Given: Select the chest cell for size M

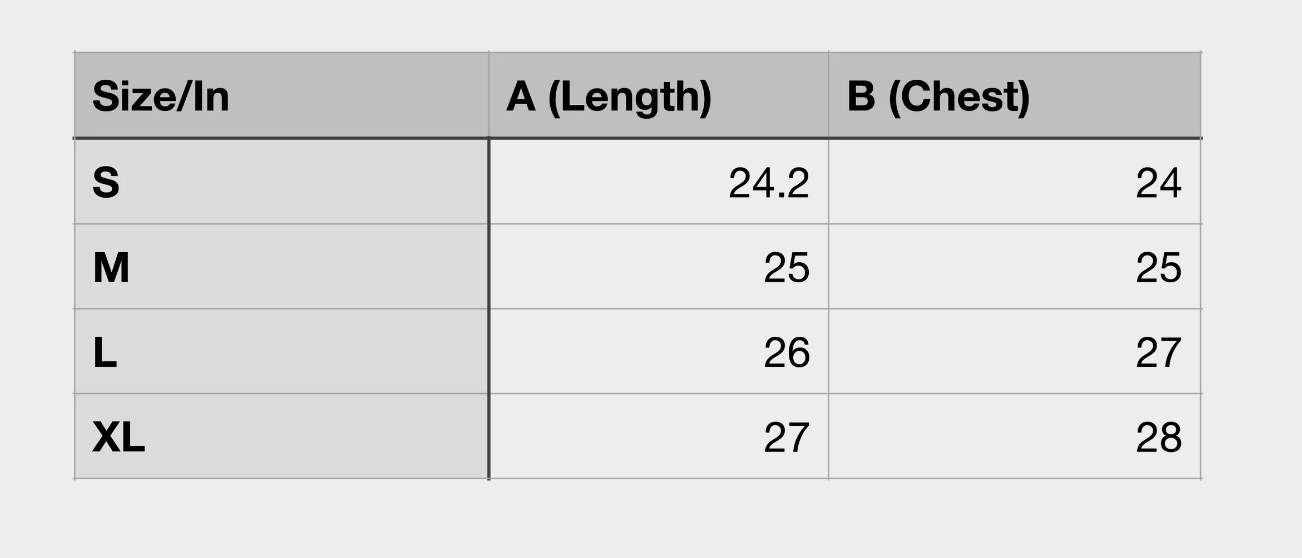Looking at the screenshot, I should (1014, 266).
